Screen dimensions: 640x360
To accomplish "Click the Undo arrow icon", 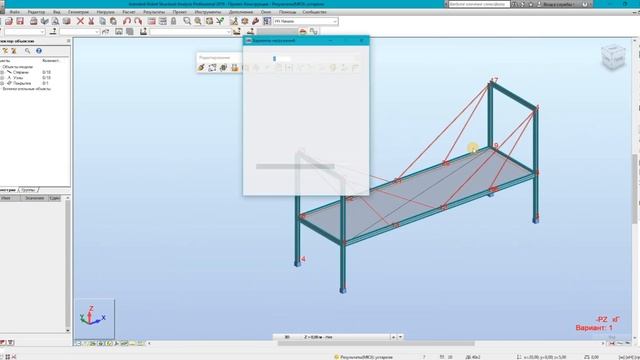I will (127, 21).
